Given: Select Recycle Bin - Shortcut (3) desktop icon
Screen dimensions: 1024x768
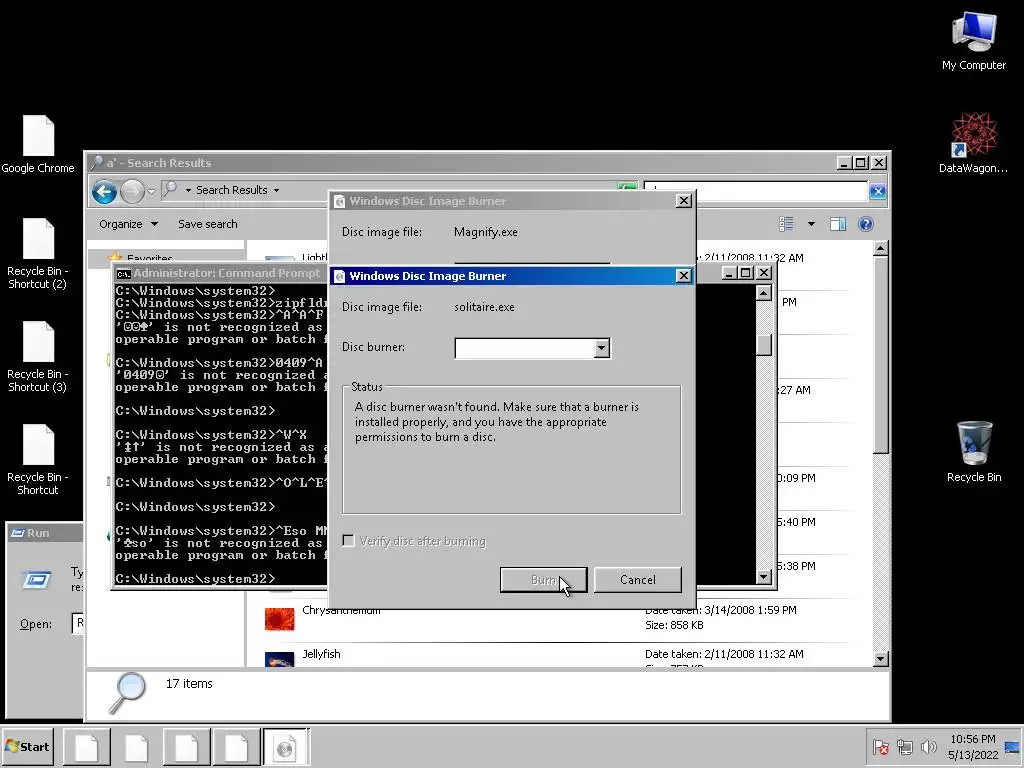Looking at the screenshot, I should click(37, 357).
